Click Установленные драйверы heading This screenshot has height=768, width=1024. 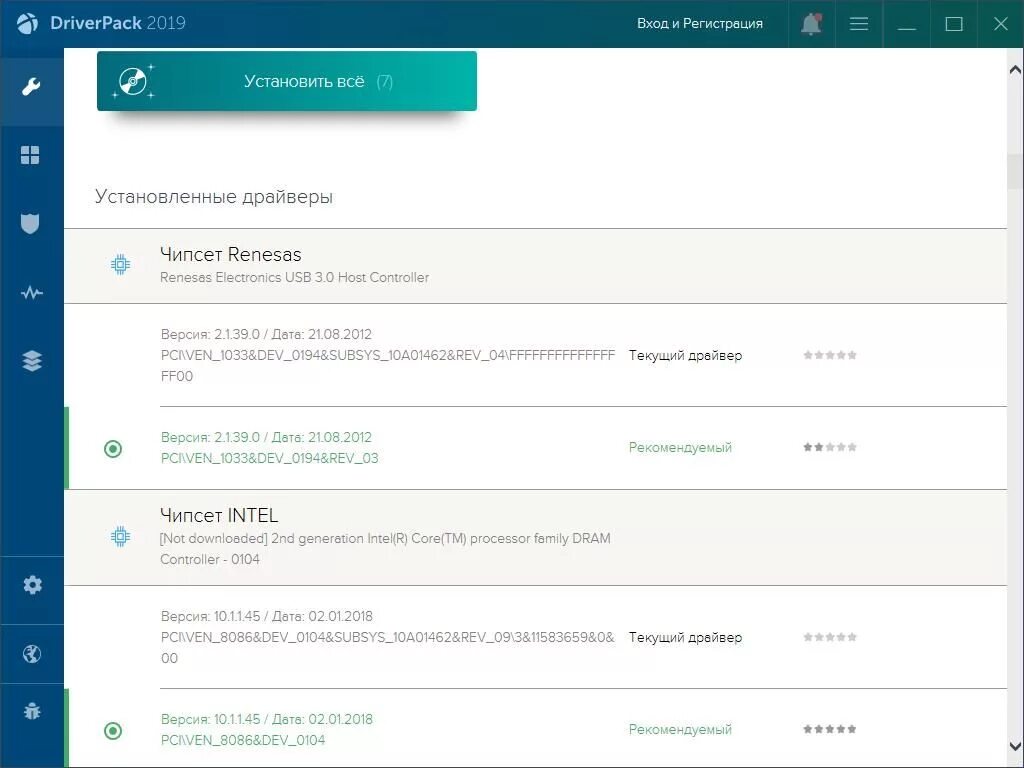pos(214,197)
